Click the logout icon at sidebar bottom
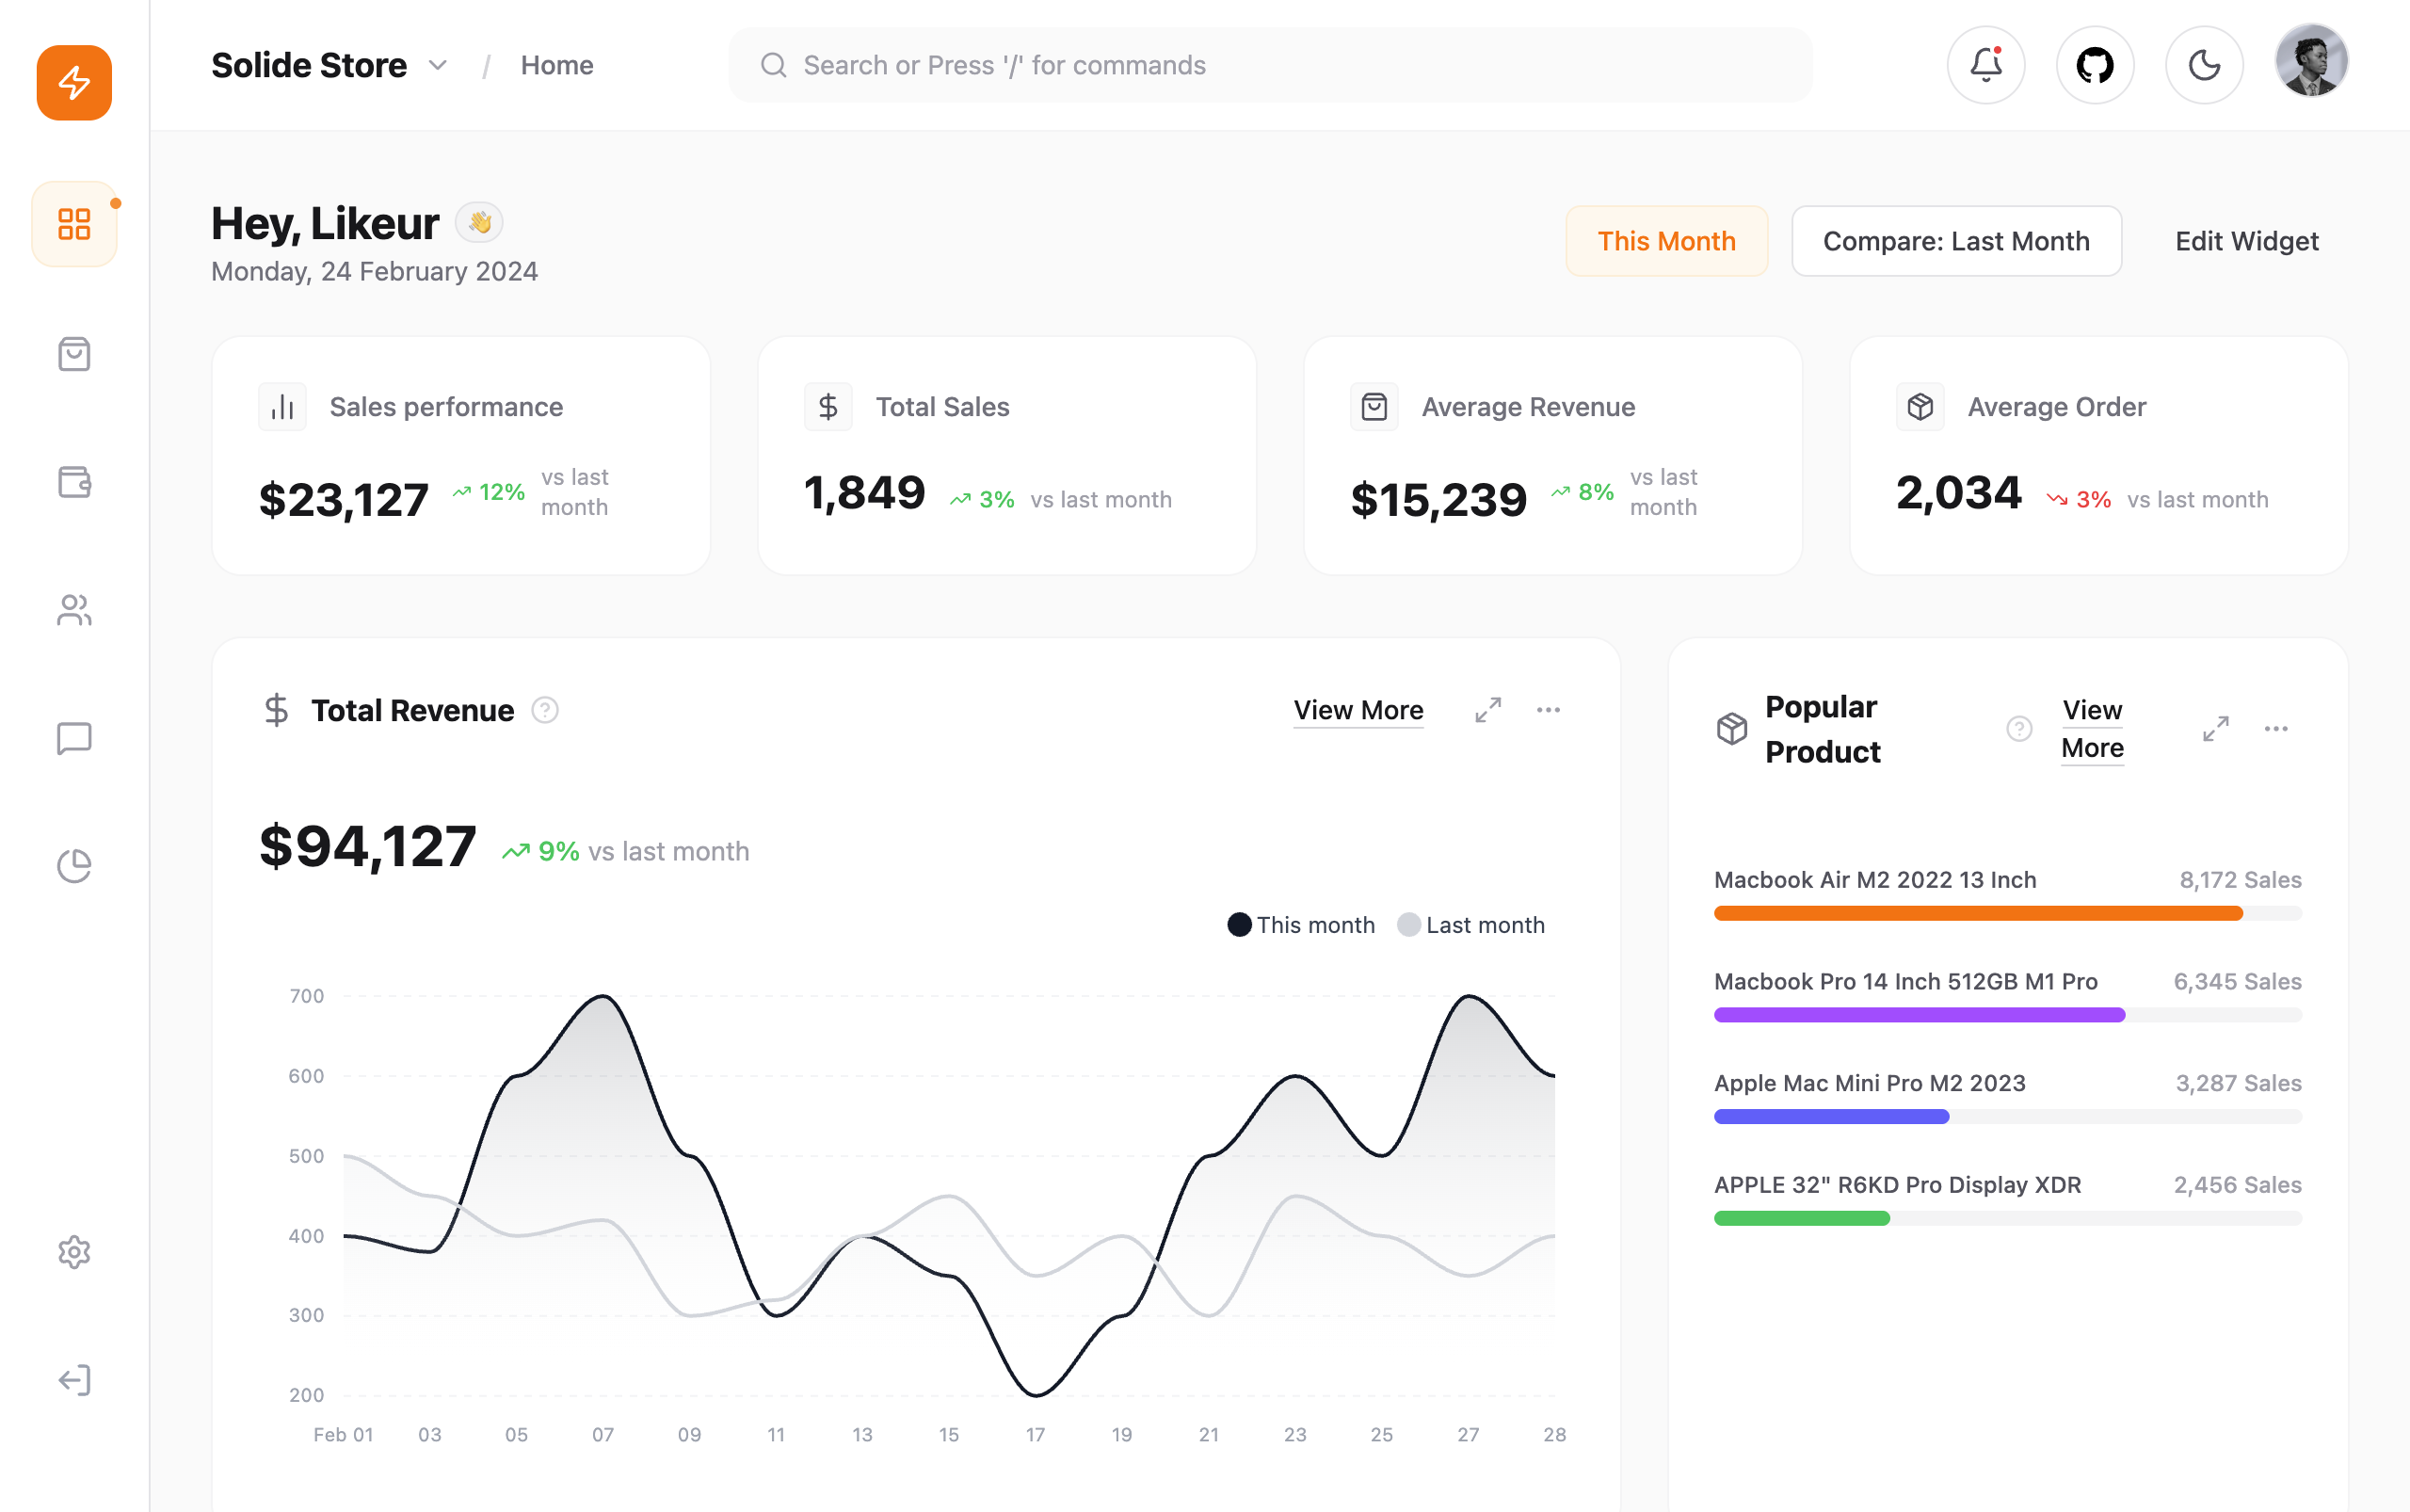The width and height of the screenshot is (2410, 1512). coord(74,1380)
